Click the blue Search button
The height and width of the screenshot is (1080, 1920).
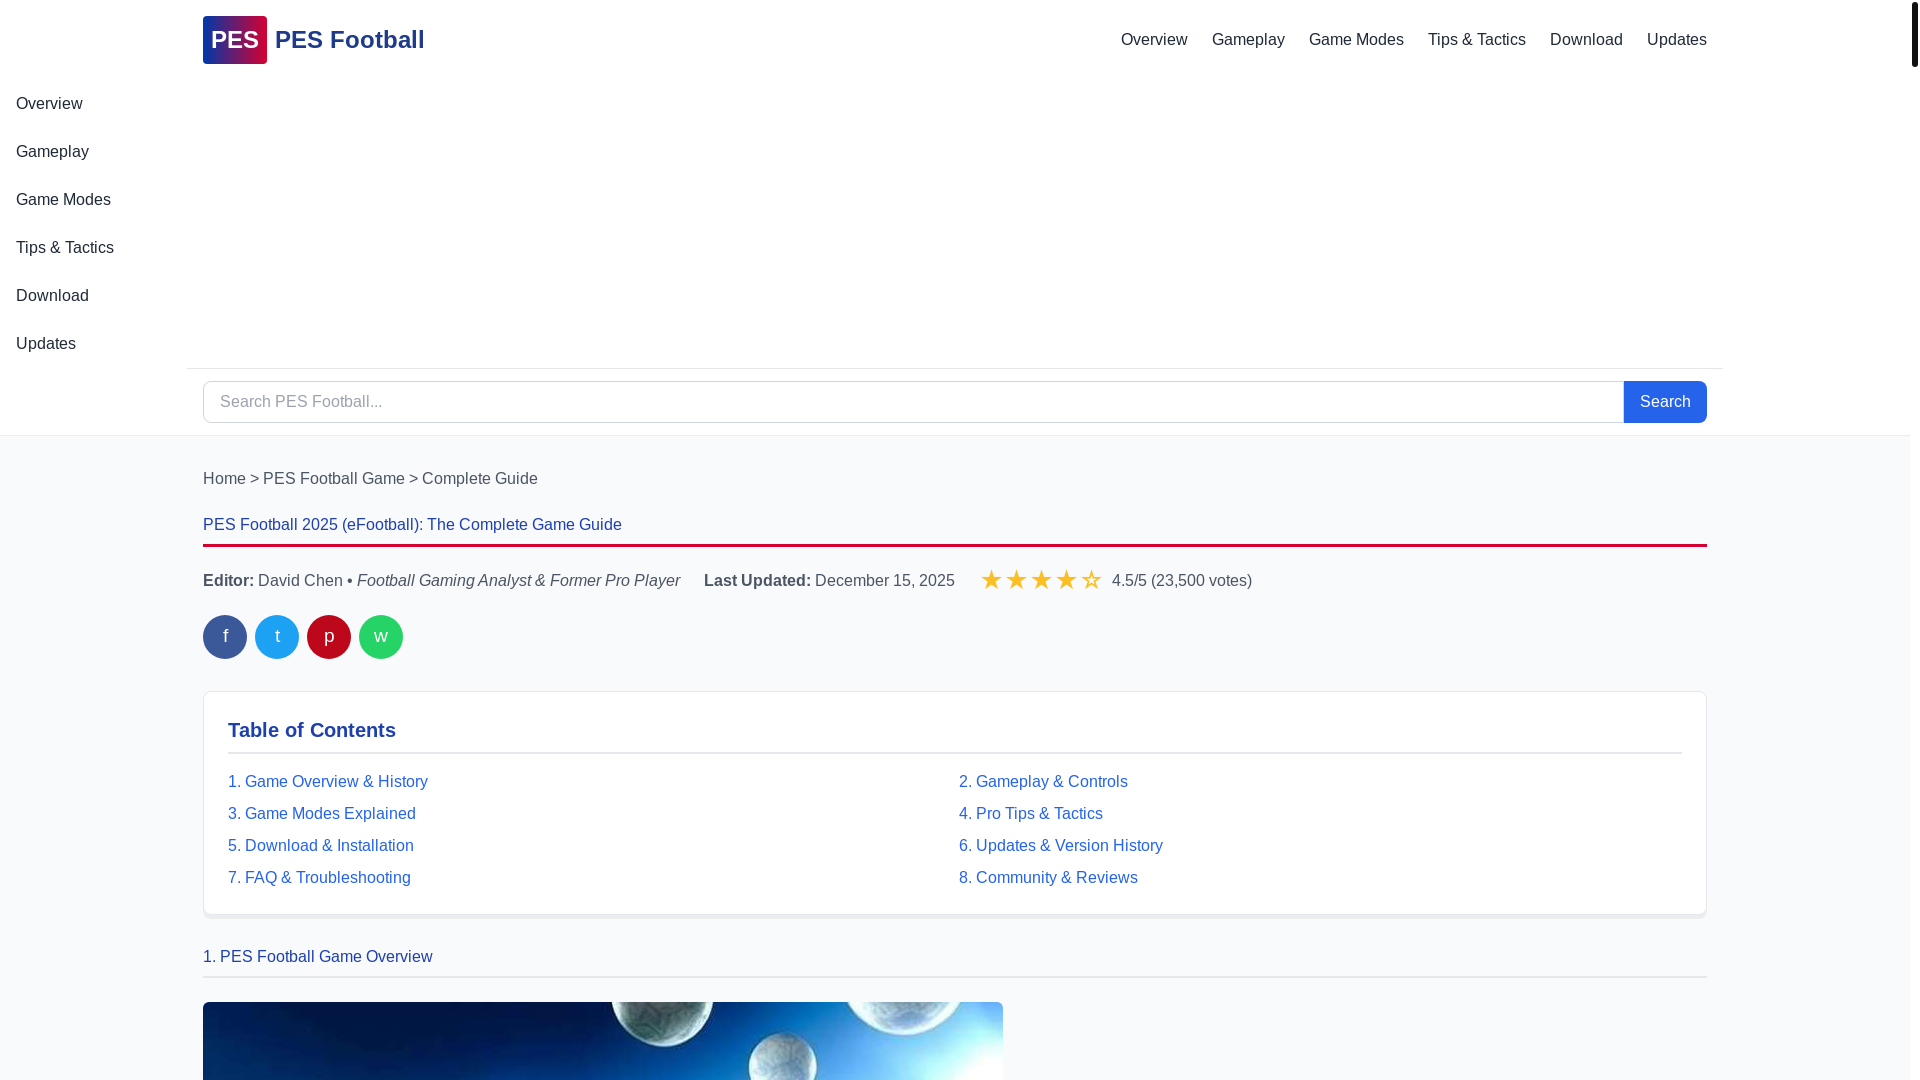[x=1665, y=402]
